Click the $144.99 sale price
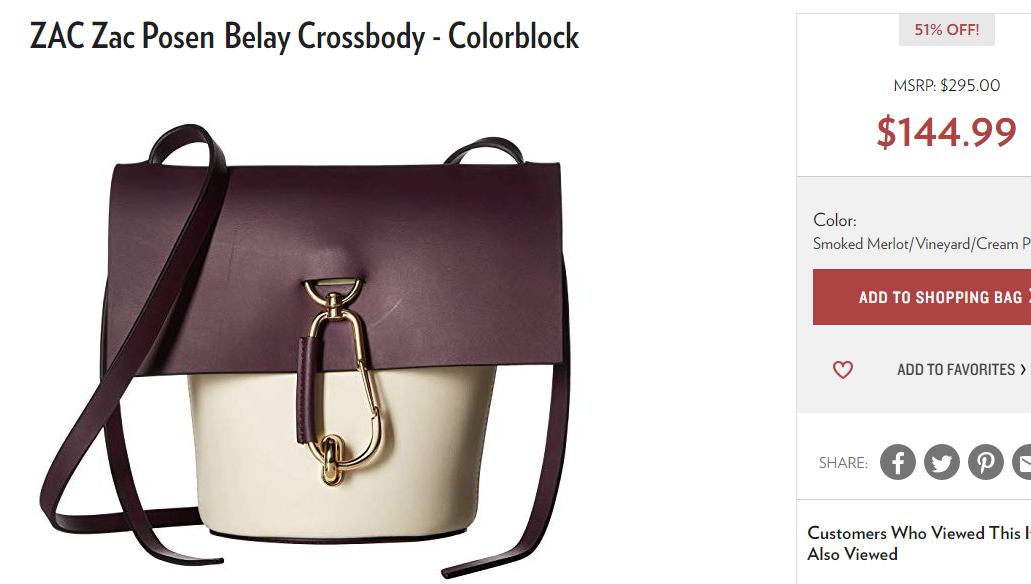Image resolution: width=1031 pixels, height=584 pixels. click(x=947, y=132)
